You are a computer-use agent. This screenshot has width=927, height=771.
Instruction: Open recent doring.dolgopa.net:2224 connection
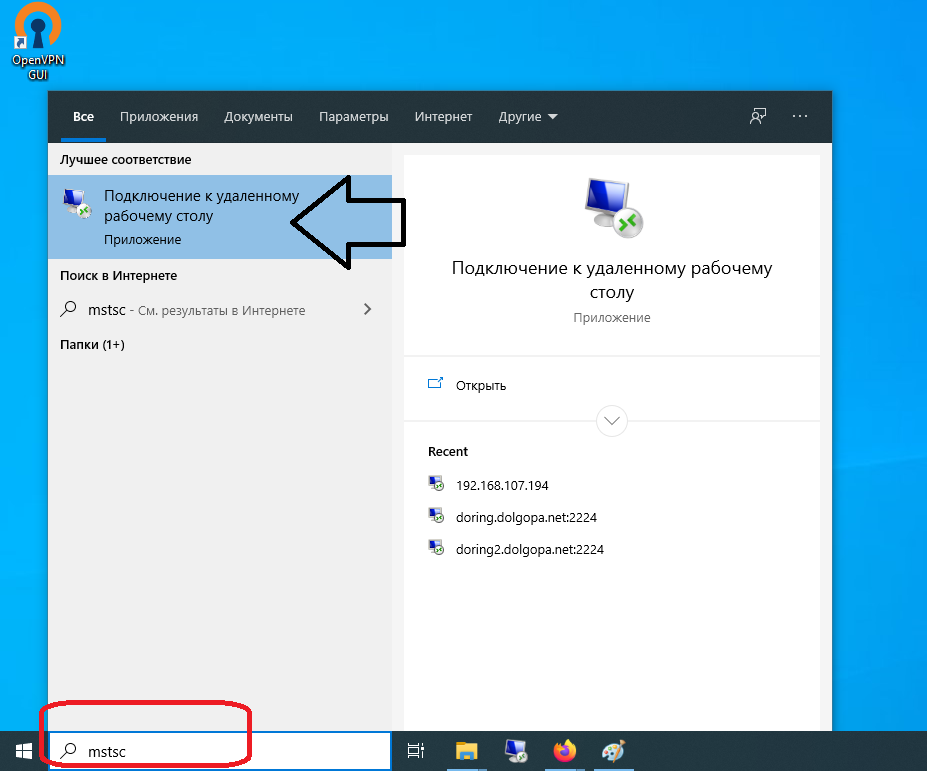(526, 517)
